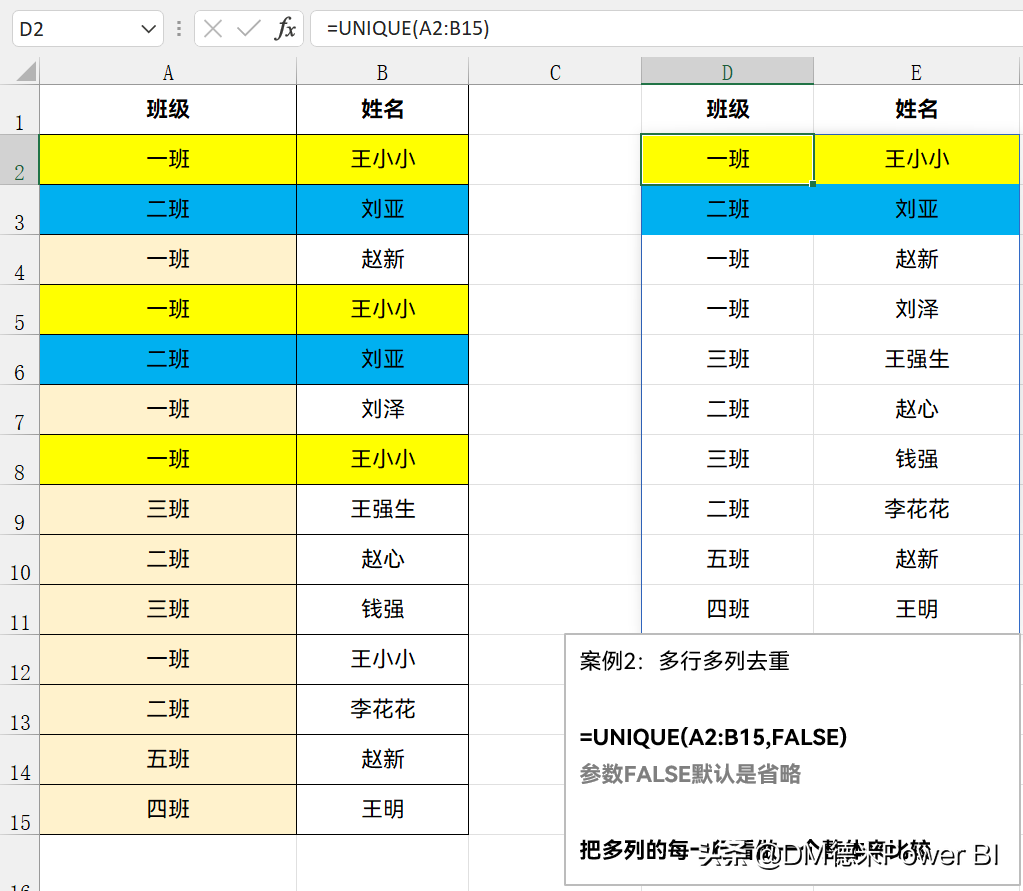Click cell E11 containing 王明
The image size is (1023, 891).
[917, 609]
